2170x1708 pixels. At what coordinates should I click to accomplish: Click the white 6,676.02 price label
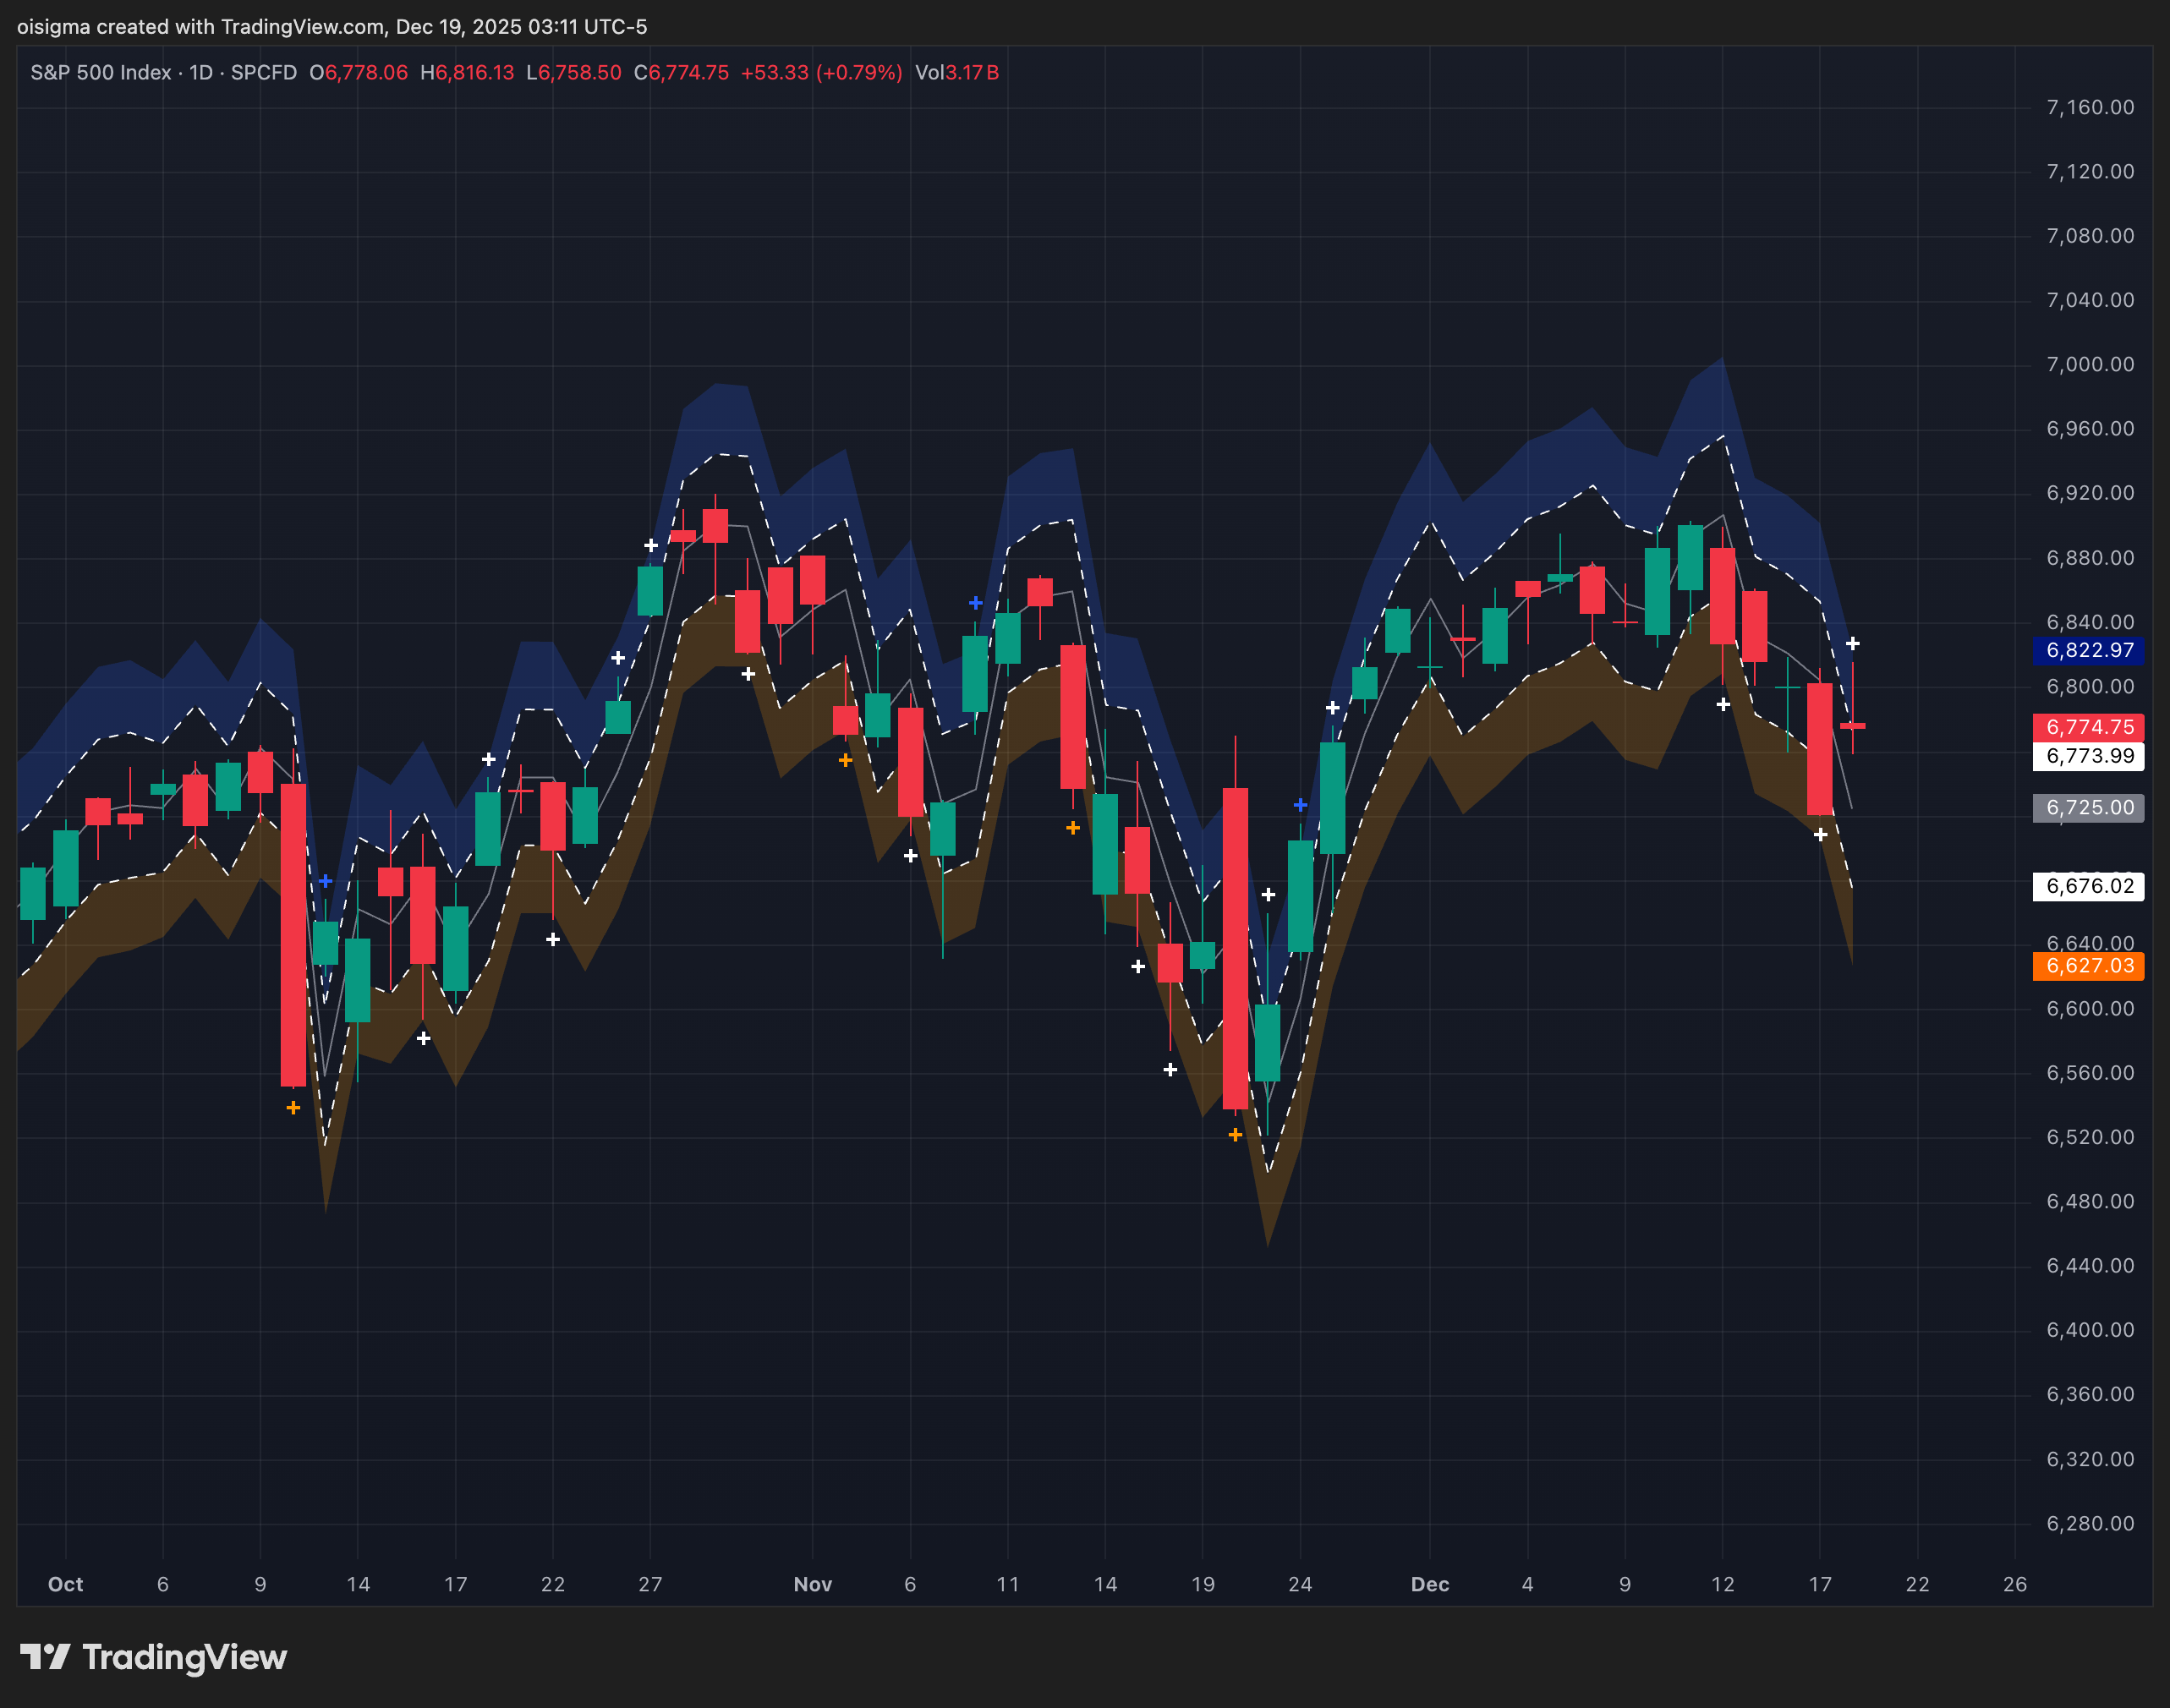coord(2089,886)
